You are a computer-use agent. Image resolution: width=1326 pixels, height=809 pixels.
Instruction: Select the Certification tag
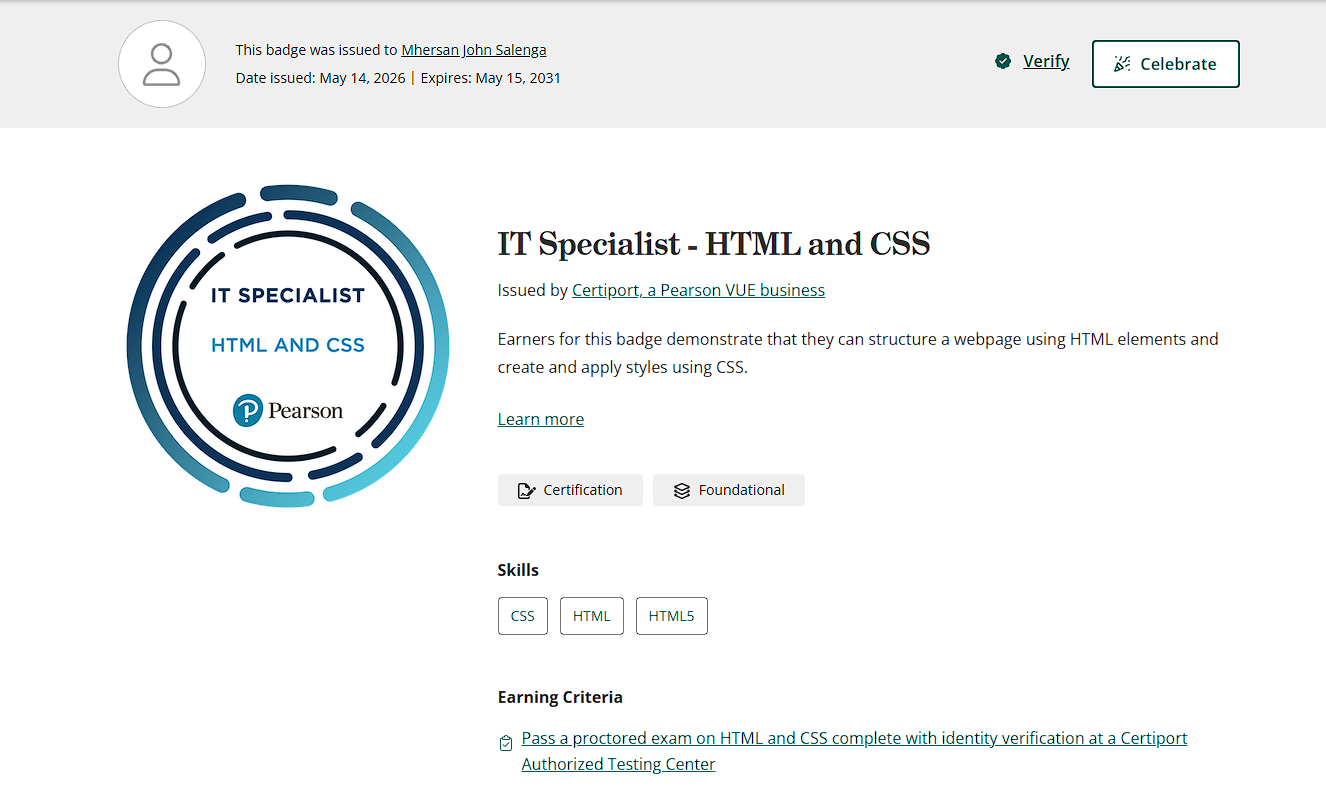tap(570, 490)
